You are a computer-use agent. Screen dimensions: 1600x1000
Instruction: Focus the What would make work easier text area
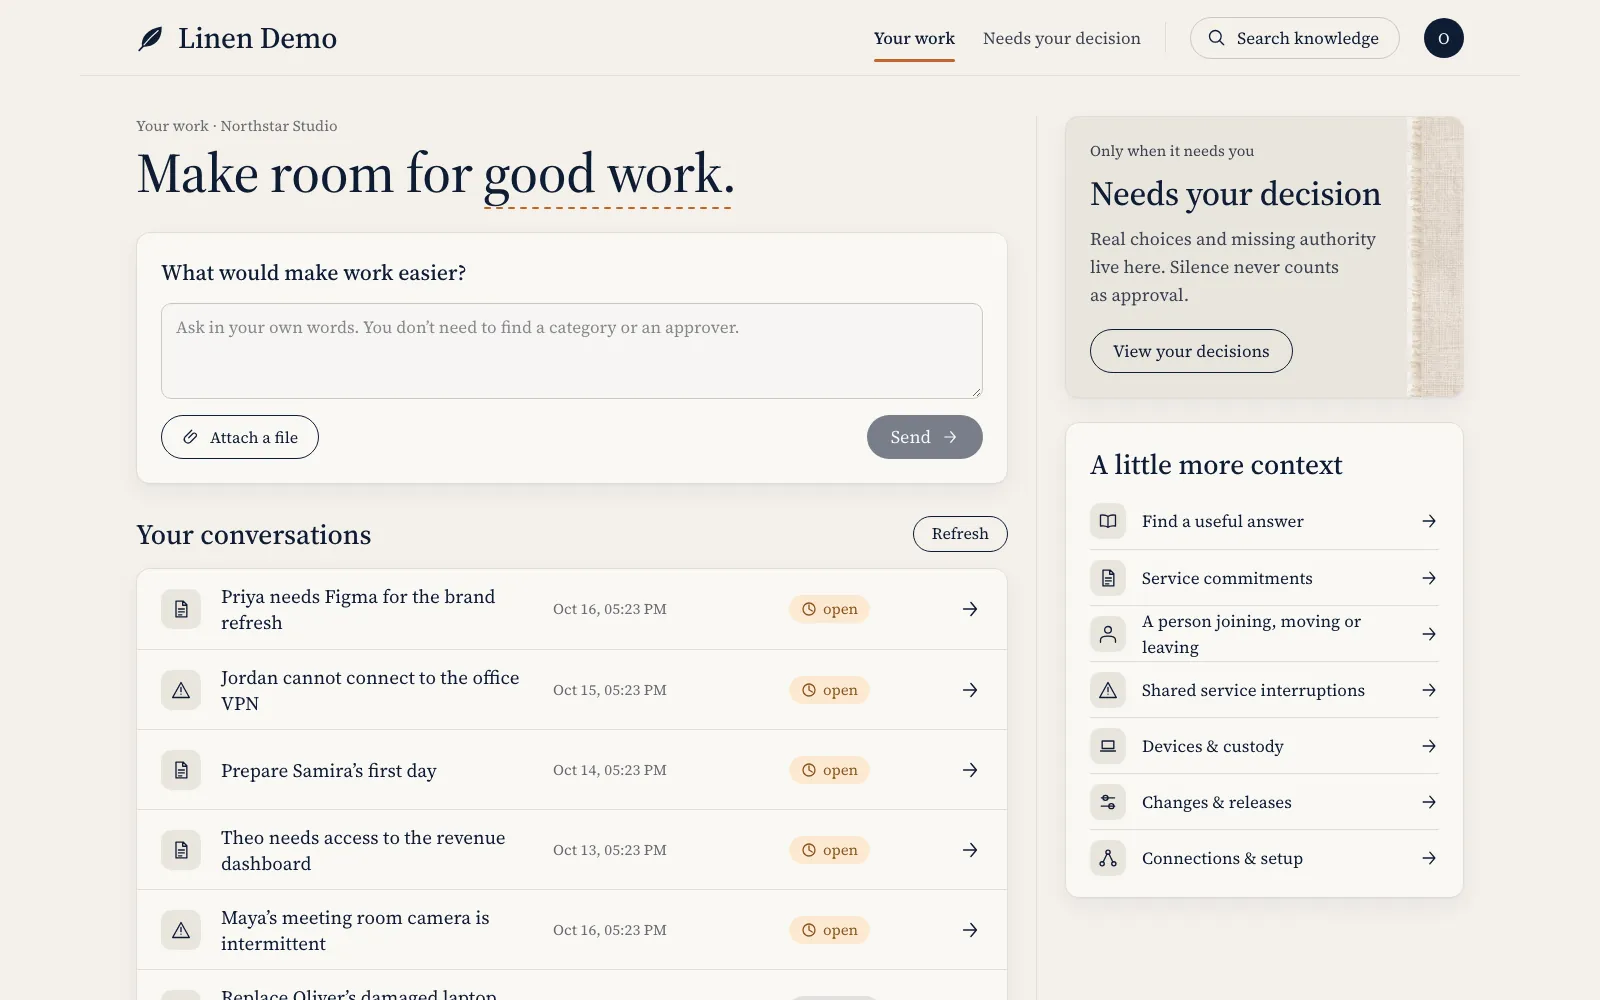pos(572,351)
